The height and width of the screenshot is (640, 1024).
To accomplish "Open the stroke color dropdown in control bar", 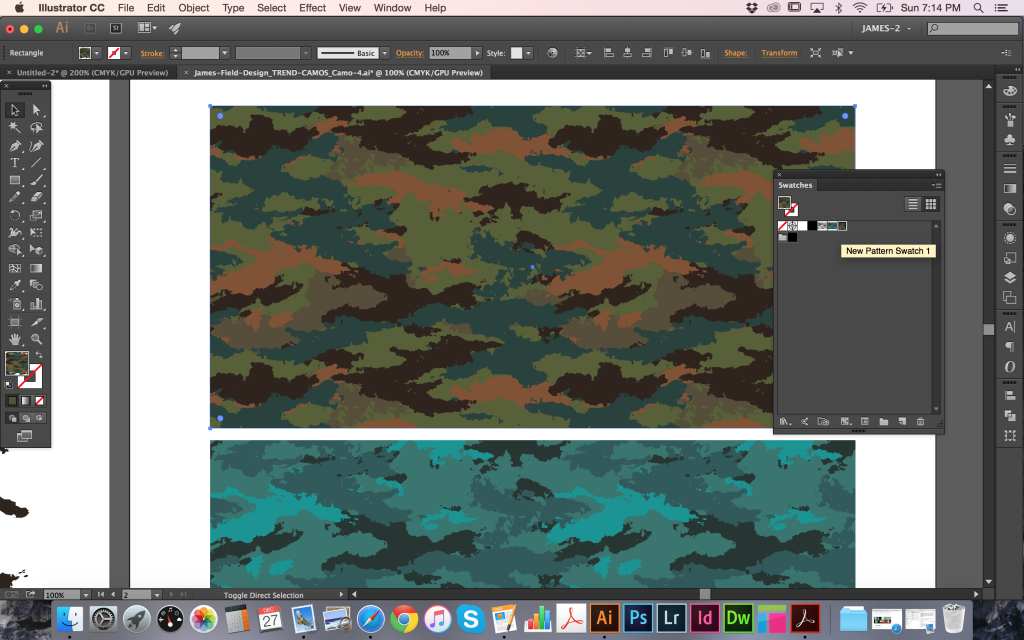I will point(126,53).
